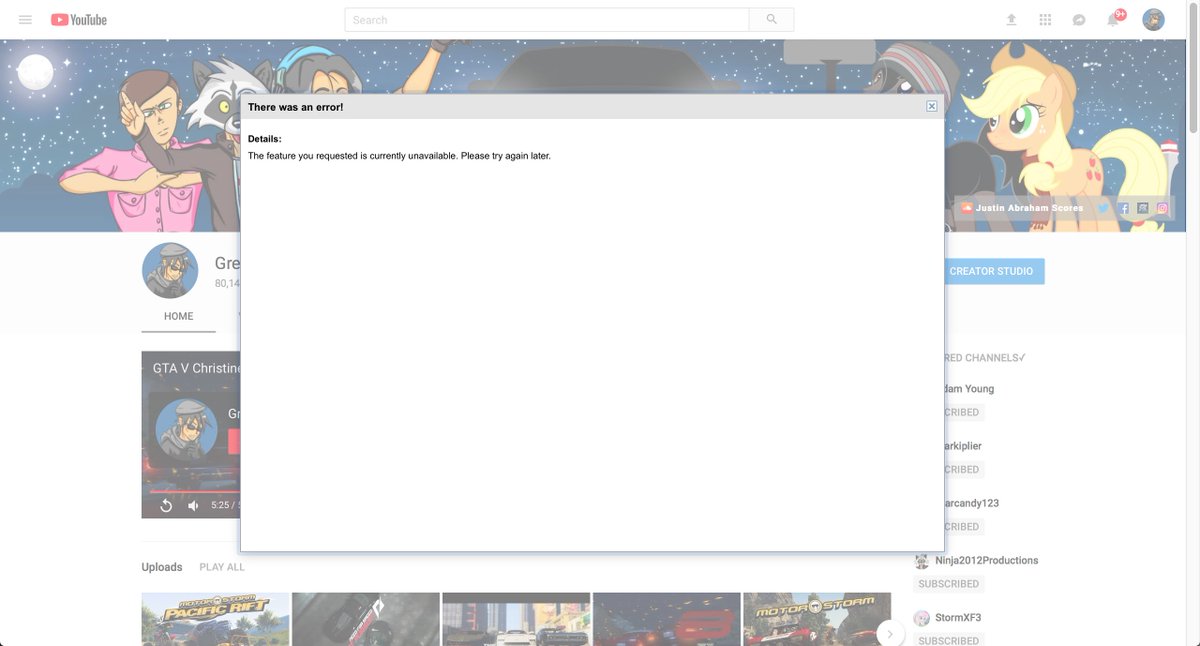Click the StormXF3 channel avatar
Viewport: 1200px width, 646px height.
921,618
